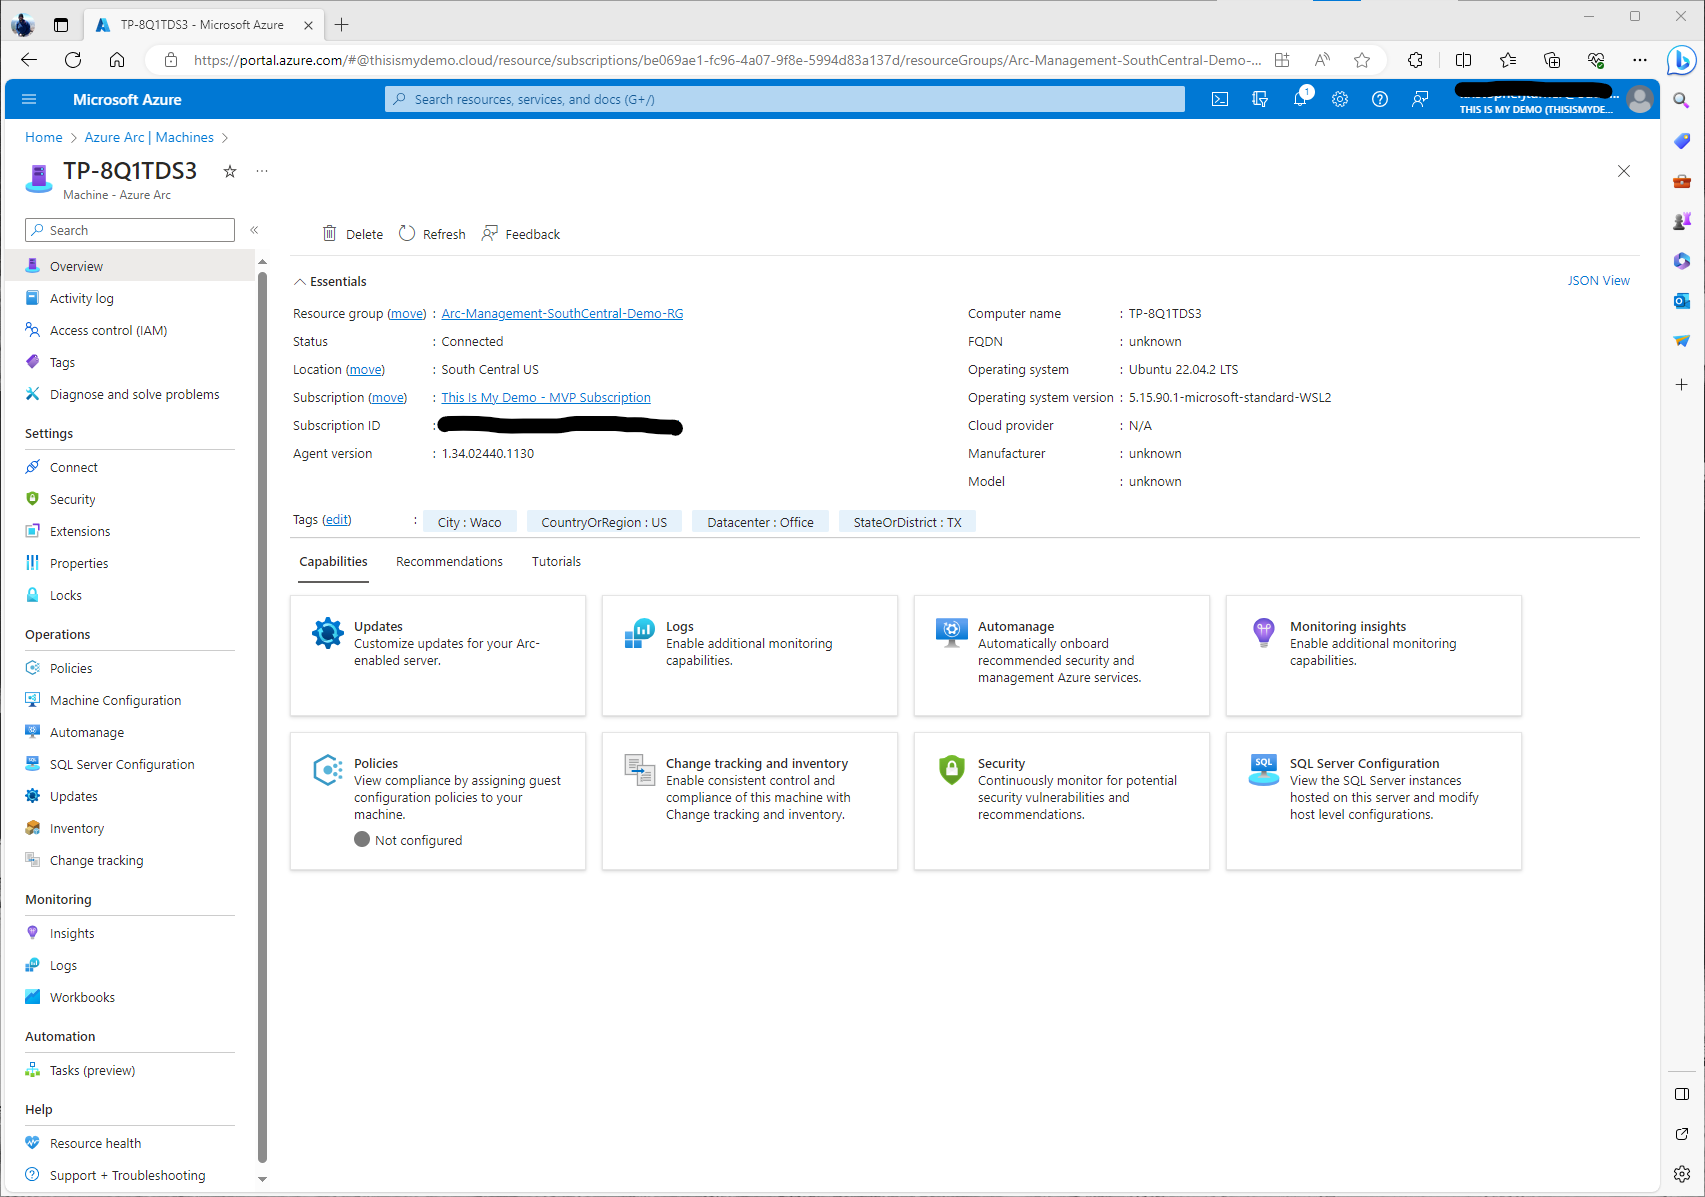Open JSON View of Essentials
1705x1197 pixels.
tap(1598, 280)
